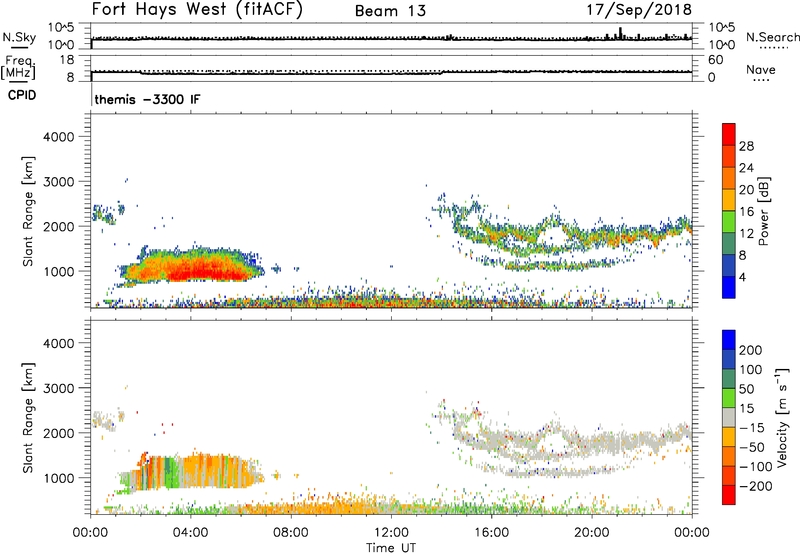Click the '04:00' time axis label

coord(190,533)
